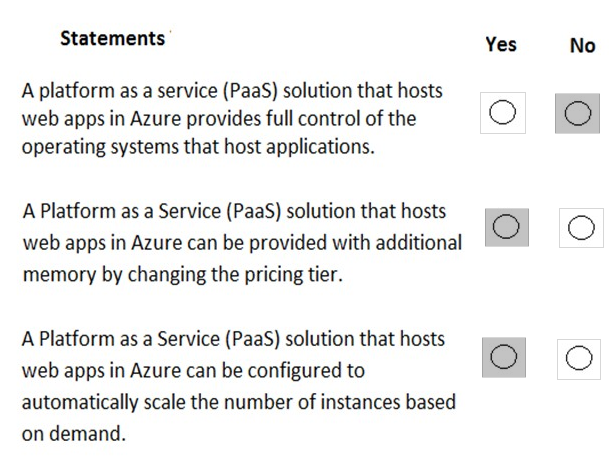Click the line 'memory by changing the pricing tier.'

(x=183, y=274)
